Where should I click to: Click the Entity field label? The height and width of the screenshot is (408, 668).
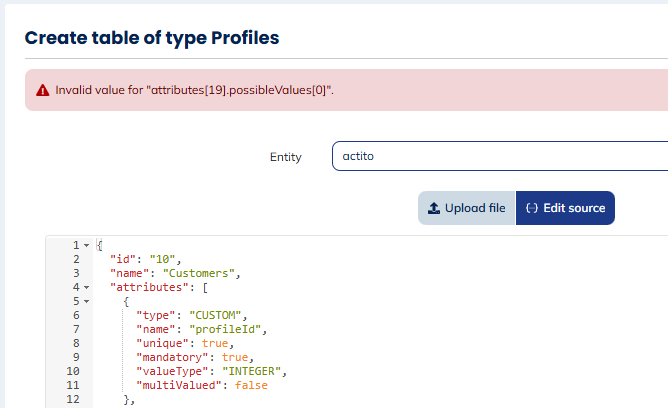pos(285,157)
